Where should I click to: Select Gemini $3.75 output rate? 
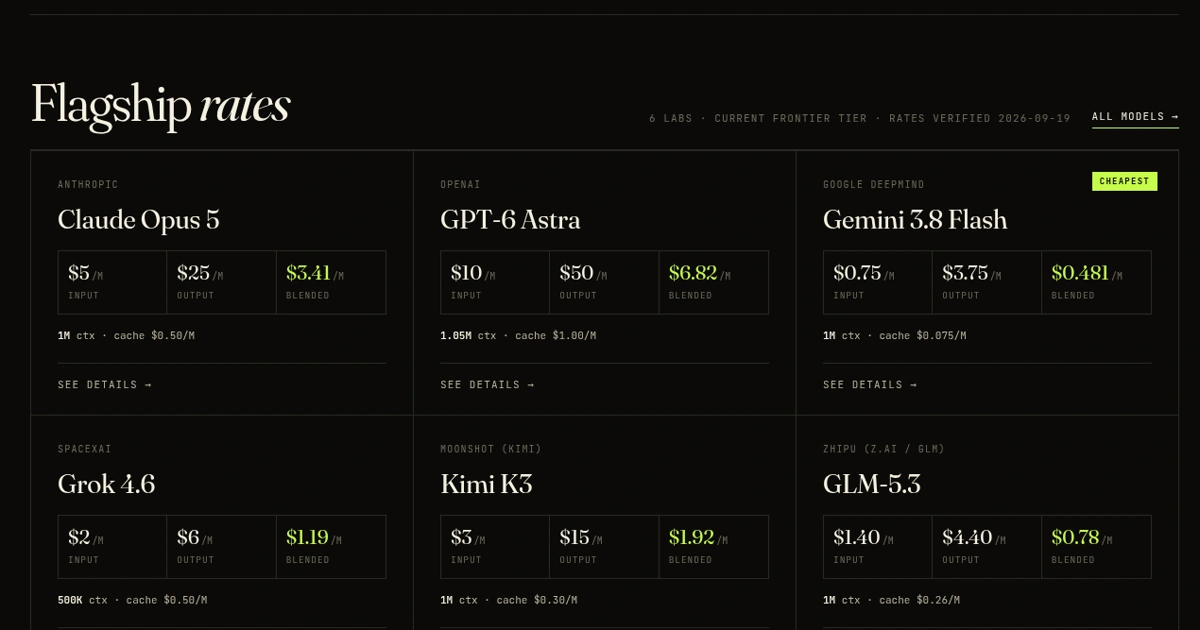click(x=987, y=282)
